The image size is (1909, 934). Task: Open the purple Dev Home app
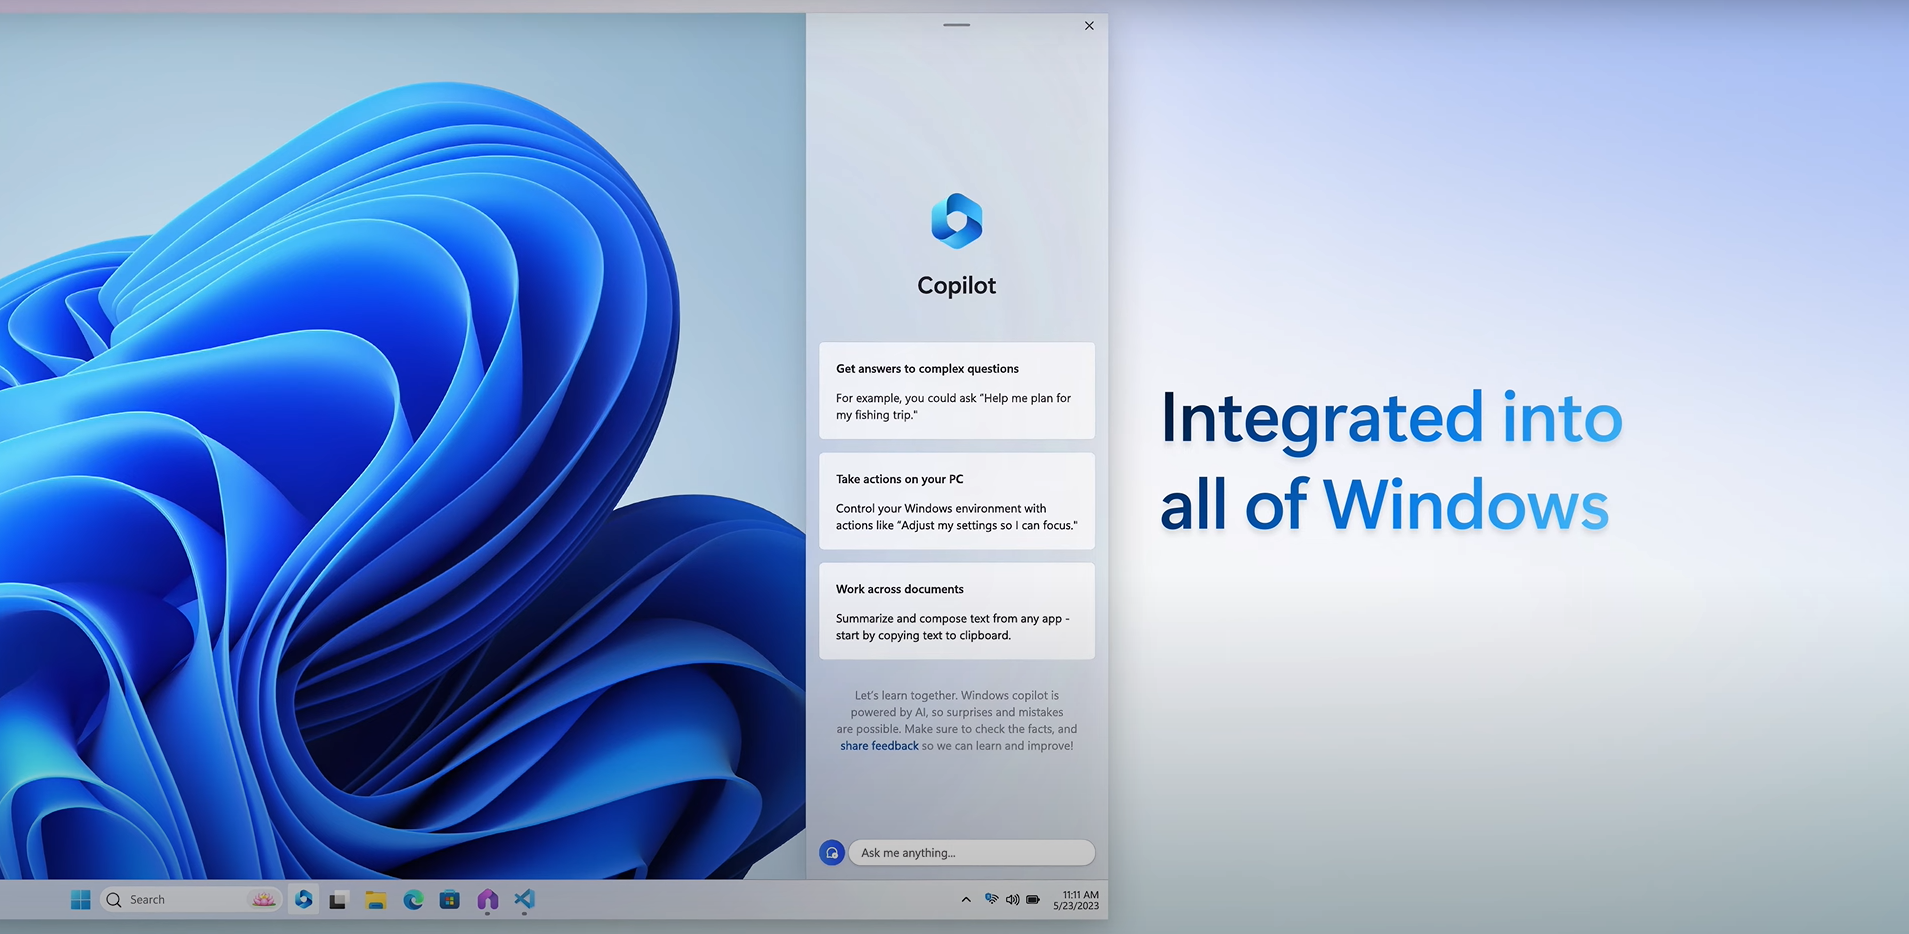tap(487, 900)
